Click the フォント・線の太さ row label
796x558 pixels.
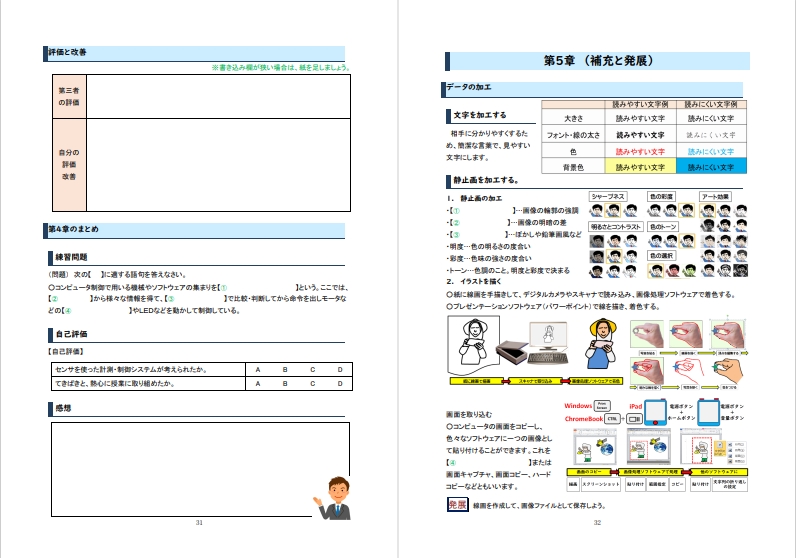click(x=573, y=135)
